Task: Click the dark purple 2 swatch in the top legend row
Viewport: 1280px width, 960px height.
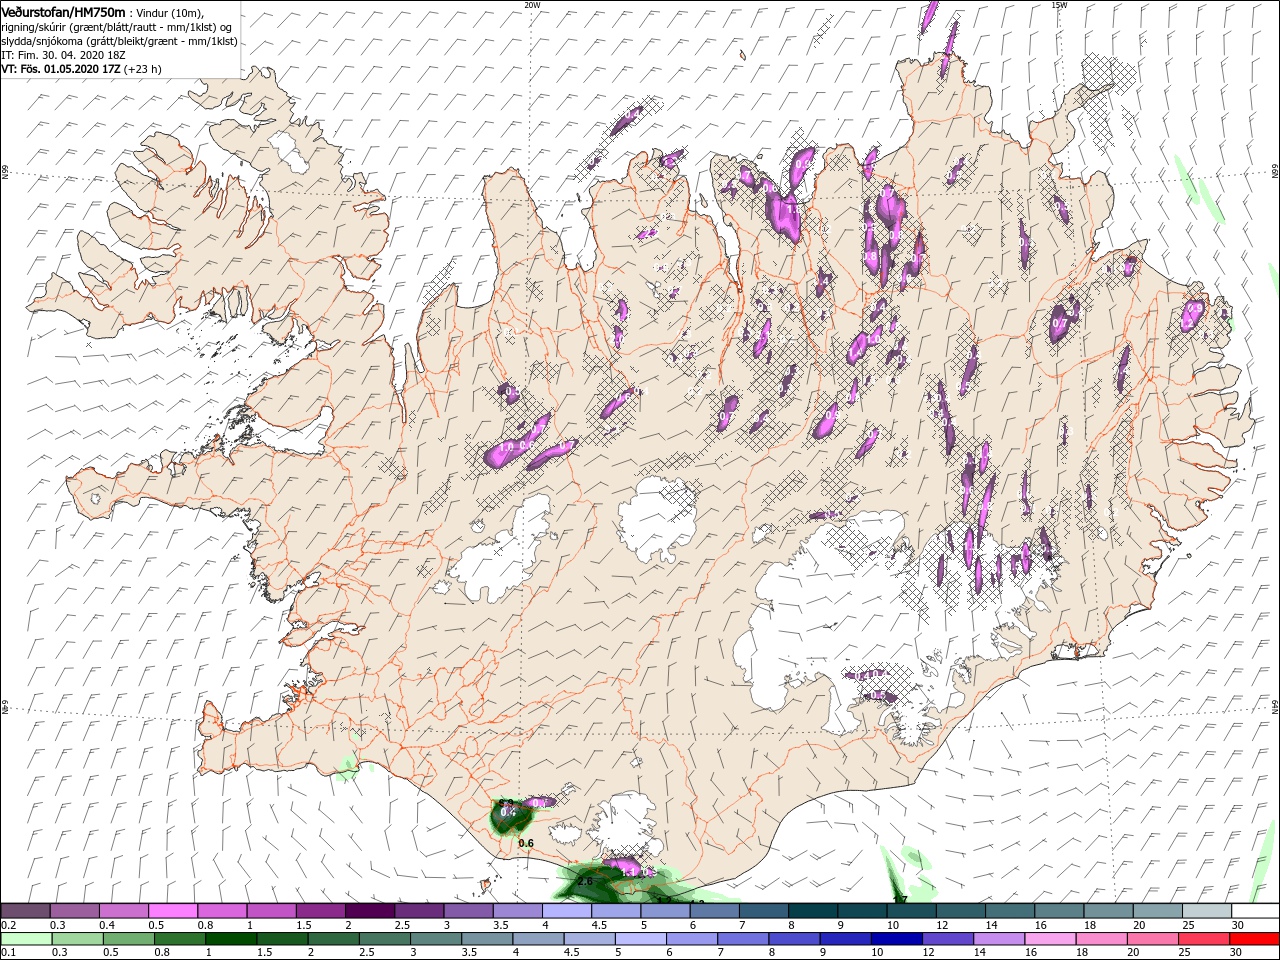Action: [370, 911]
